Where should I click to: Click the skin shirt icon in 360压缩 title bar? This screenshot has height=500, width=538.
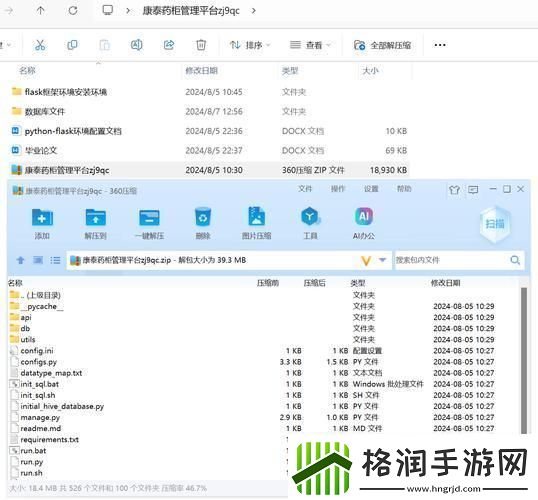pyautogui.click(x=454, y=189)
